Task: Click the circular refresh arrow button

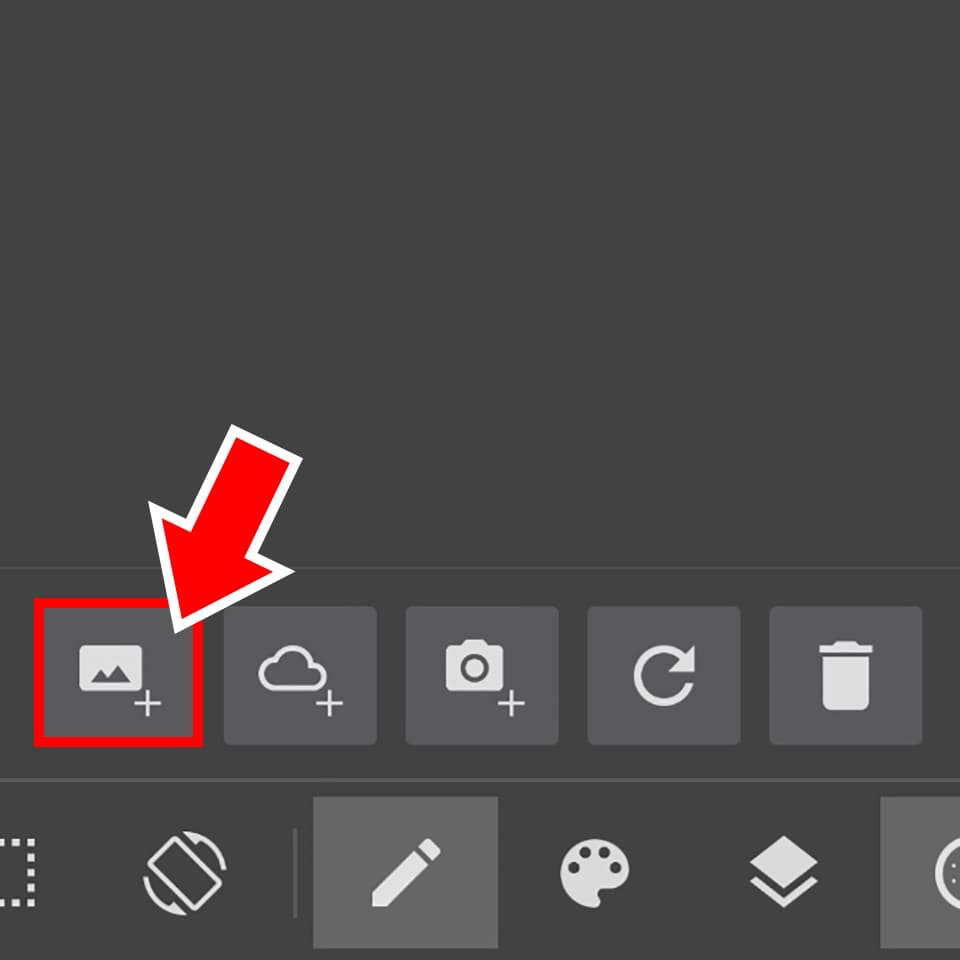Action: point(664,675)
